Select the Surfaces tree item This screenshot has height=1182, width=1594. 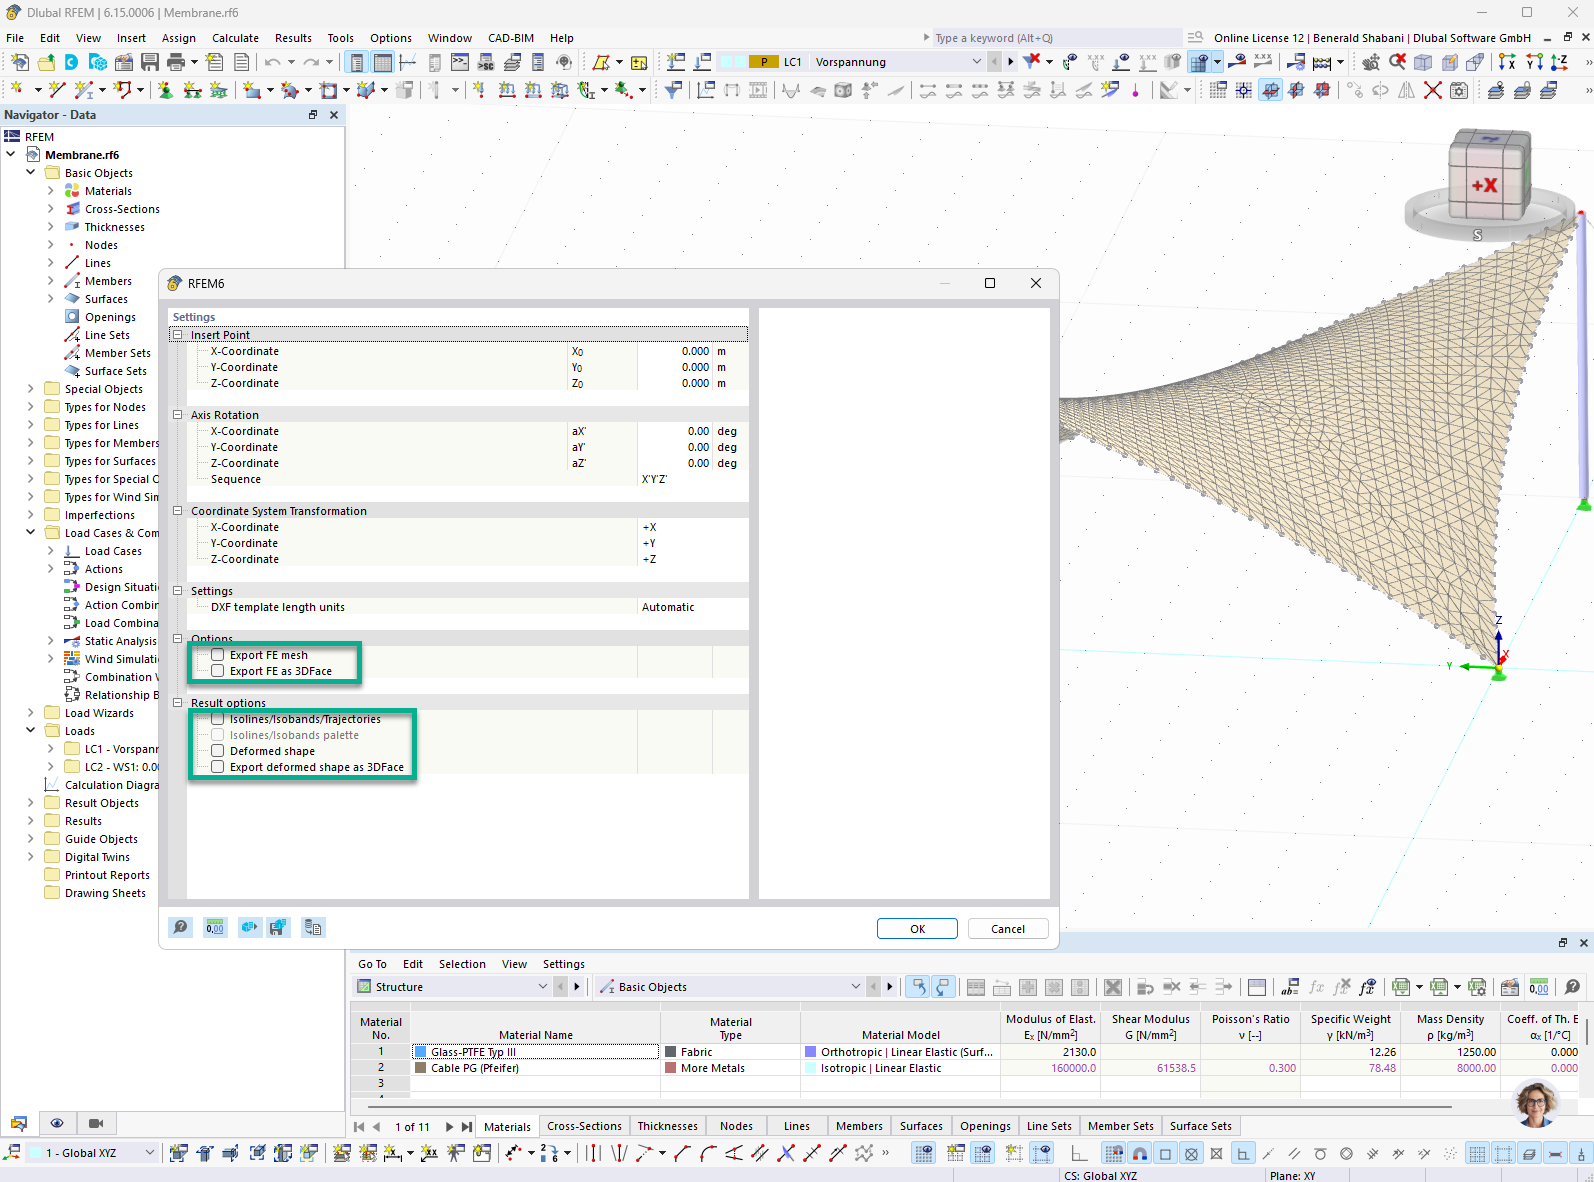coord(106,299)
